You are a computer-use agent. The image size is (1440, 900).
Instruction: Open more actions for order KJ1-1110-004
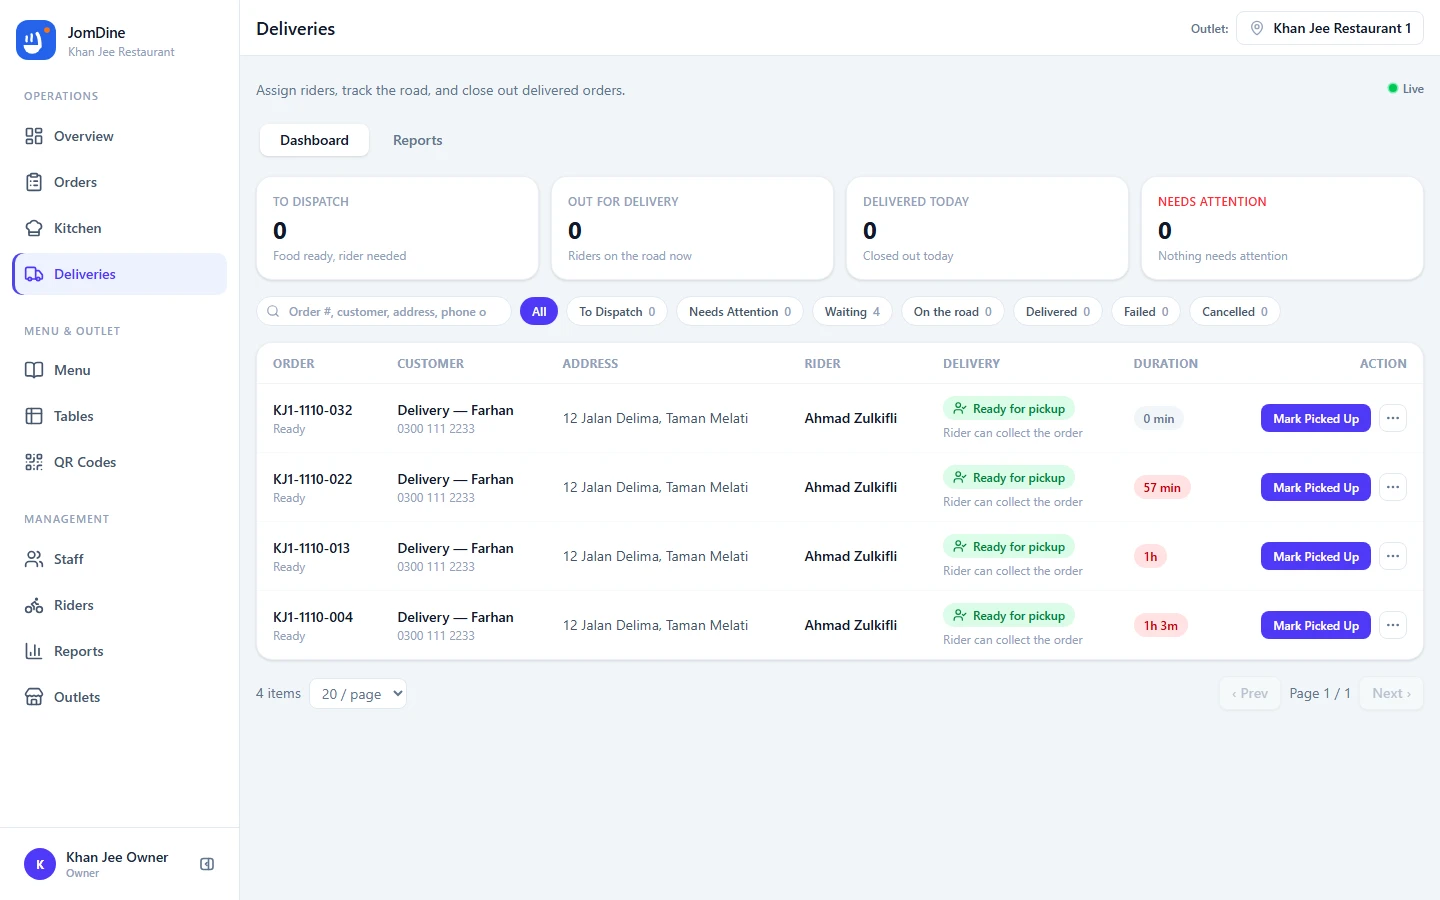click(x=1393, y=625)
